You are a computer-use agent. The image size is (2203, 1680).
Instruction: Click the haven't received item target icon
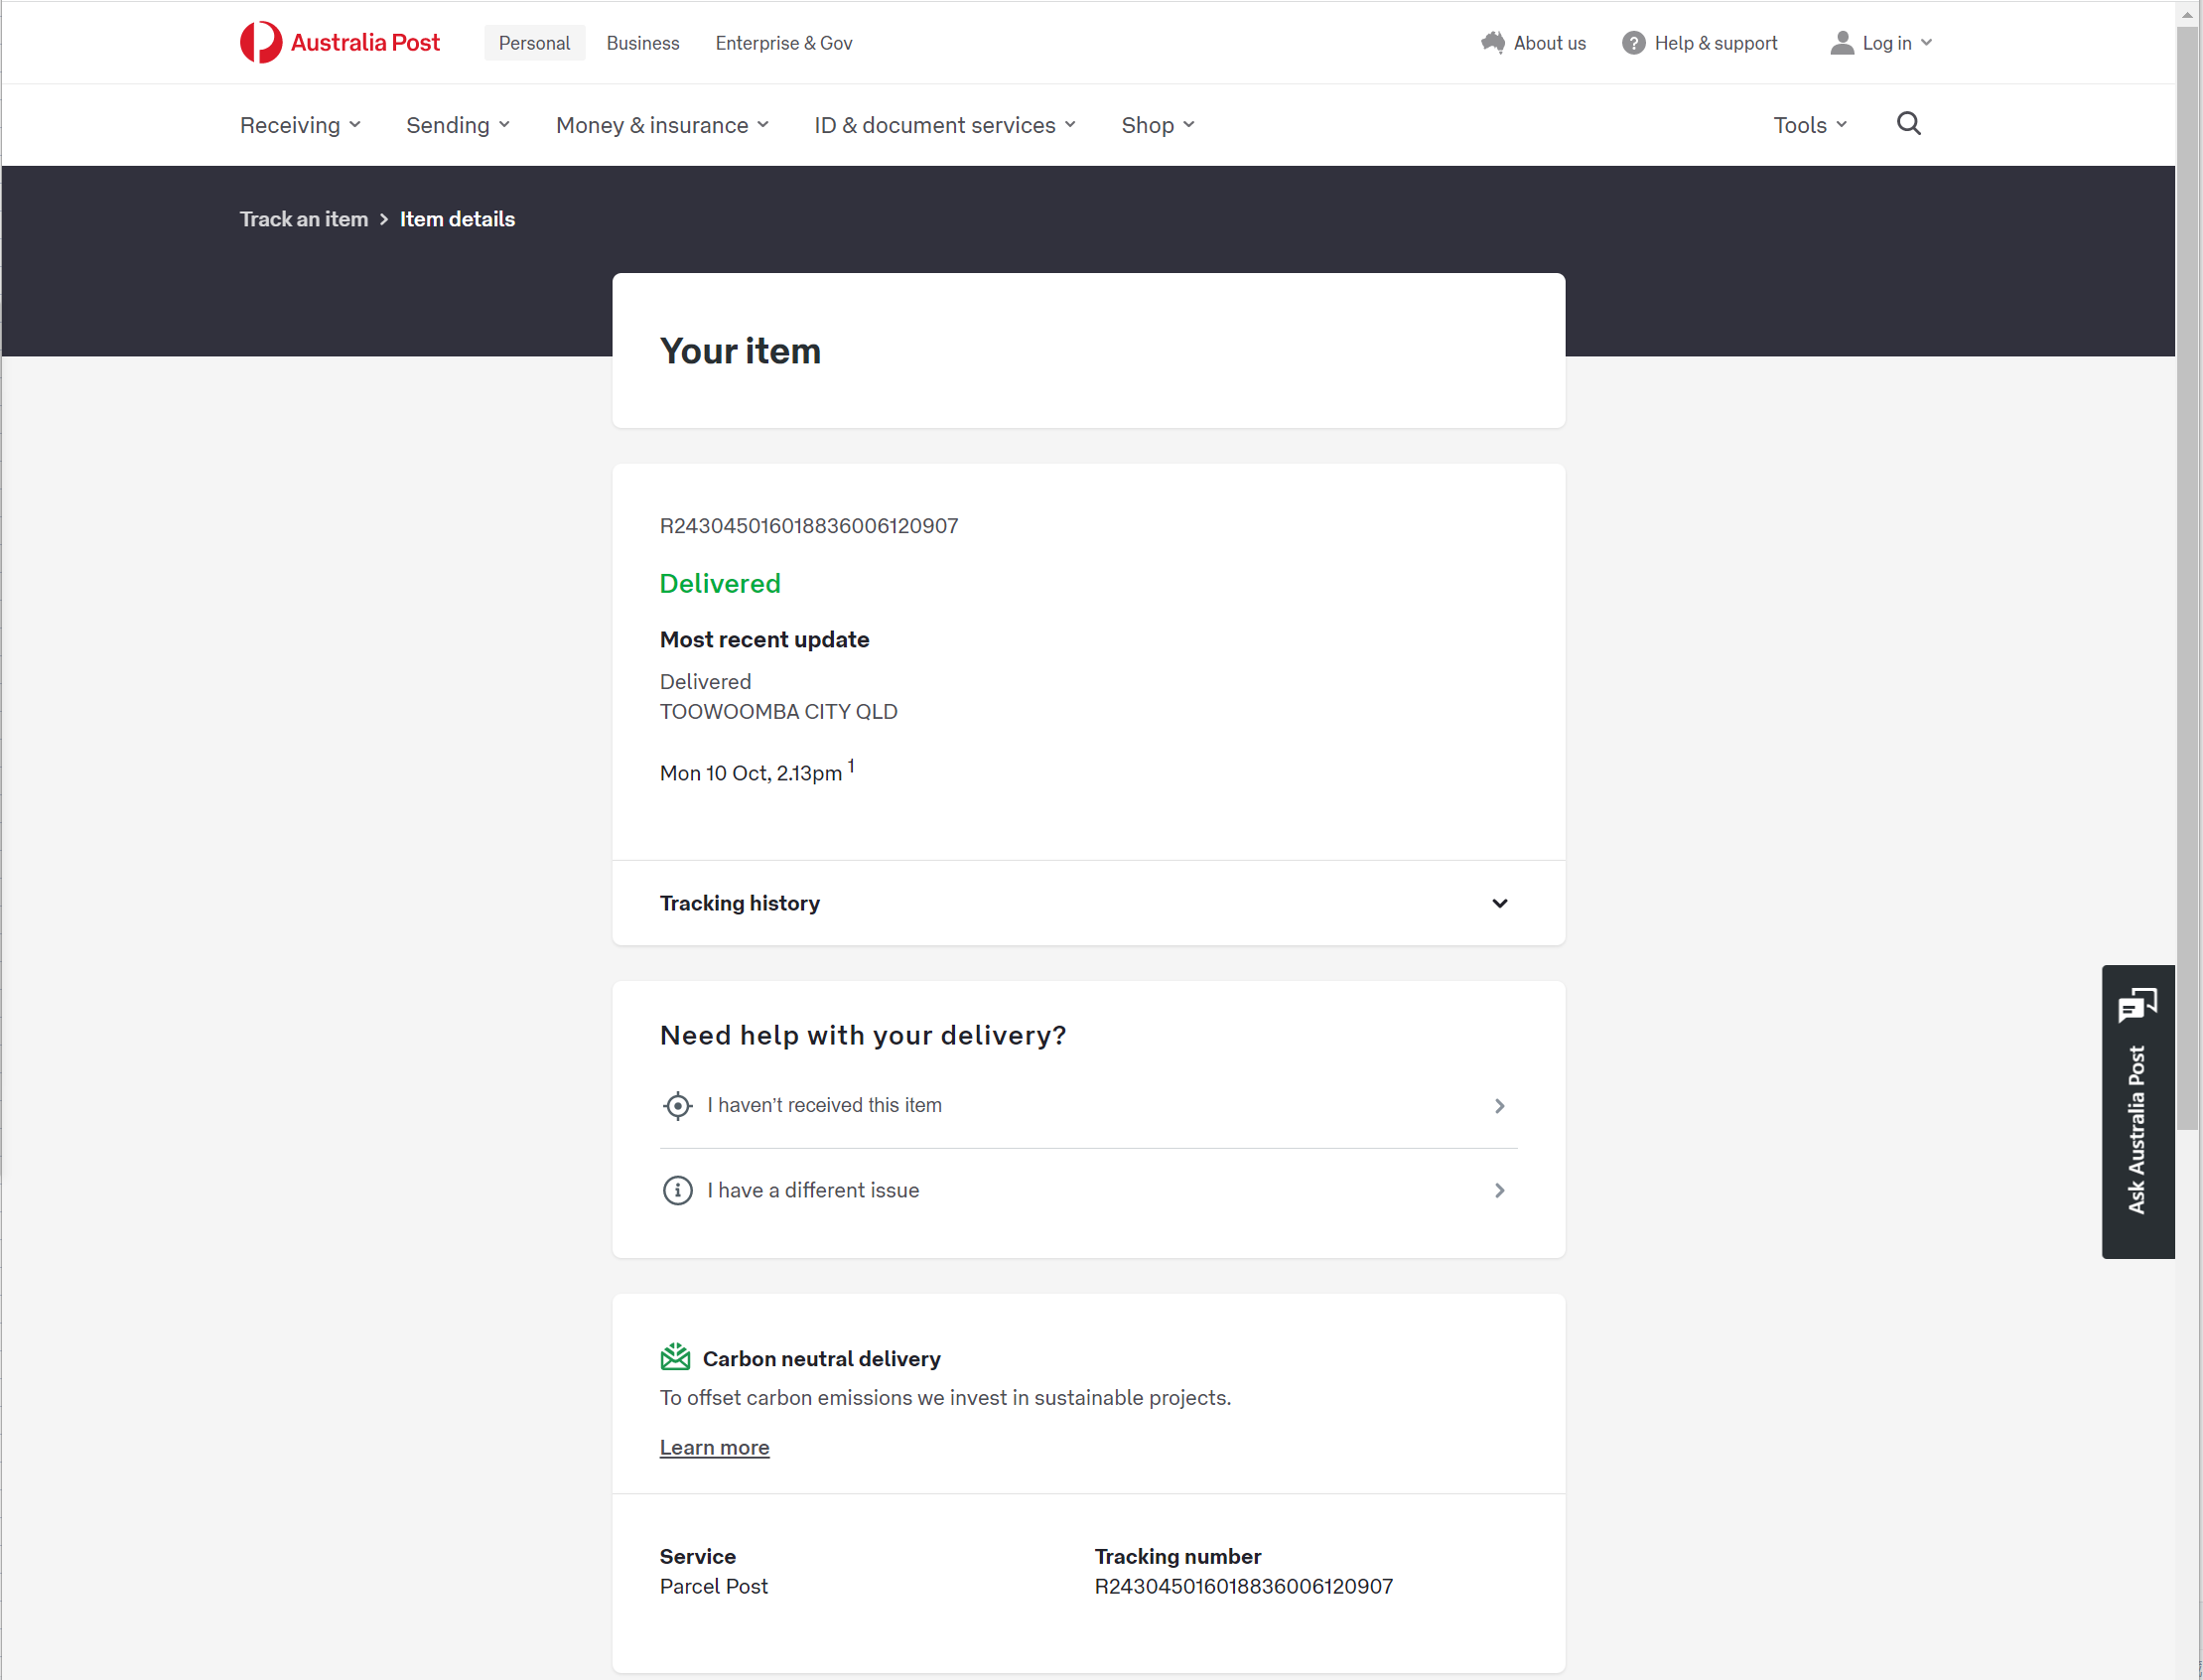[677, 1106]
